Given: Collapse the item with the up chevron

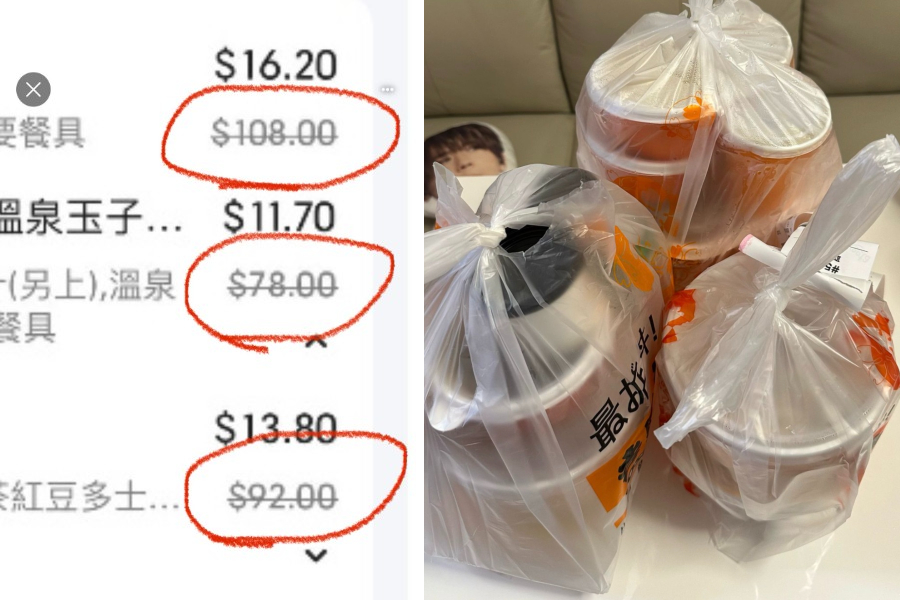Looking at the screenshot, I should 316,342.
